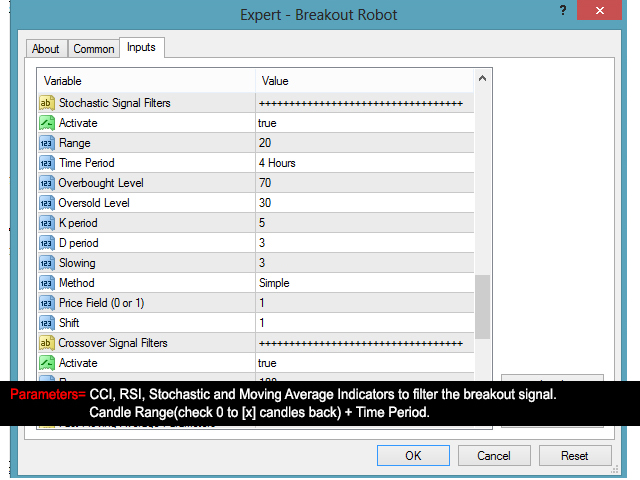Click the Variable column header
Image resolution: width=640 pixels, height=480 pixels.
tap(62, 81)
